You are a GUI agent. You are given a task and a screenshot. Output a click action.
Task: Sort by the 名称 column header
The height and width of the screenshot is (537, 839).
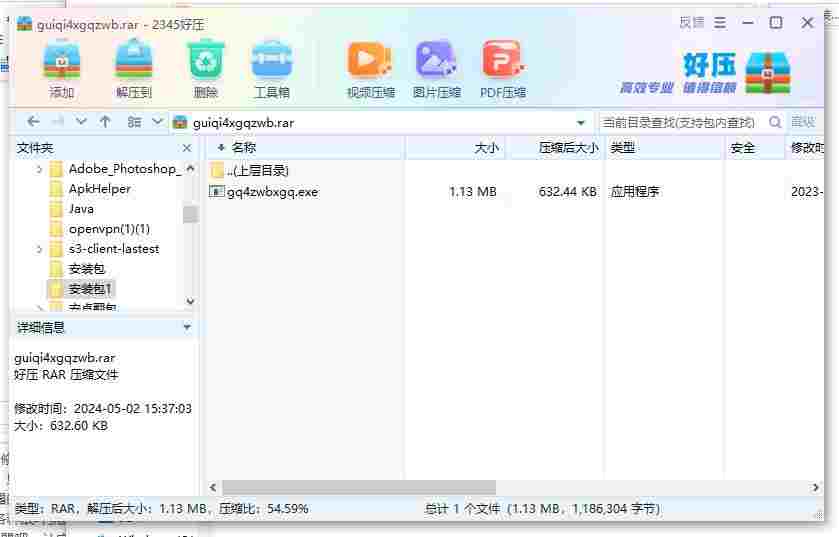point(244,148)
